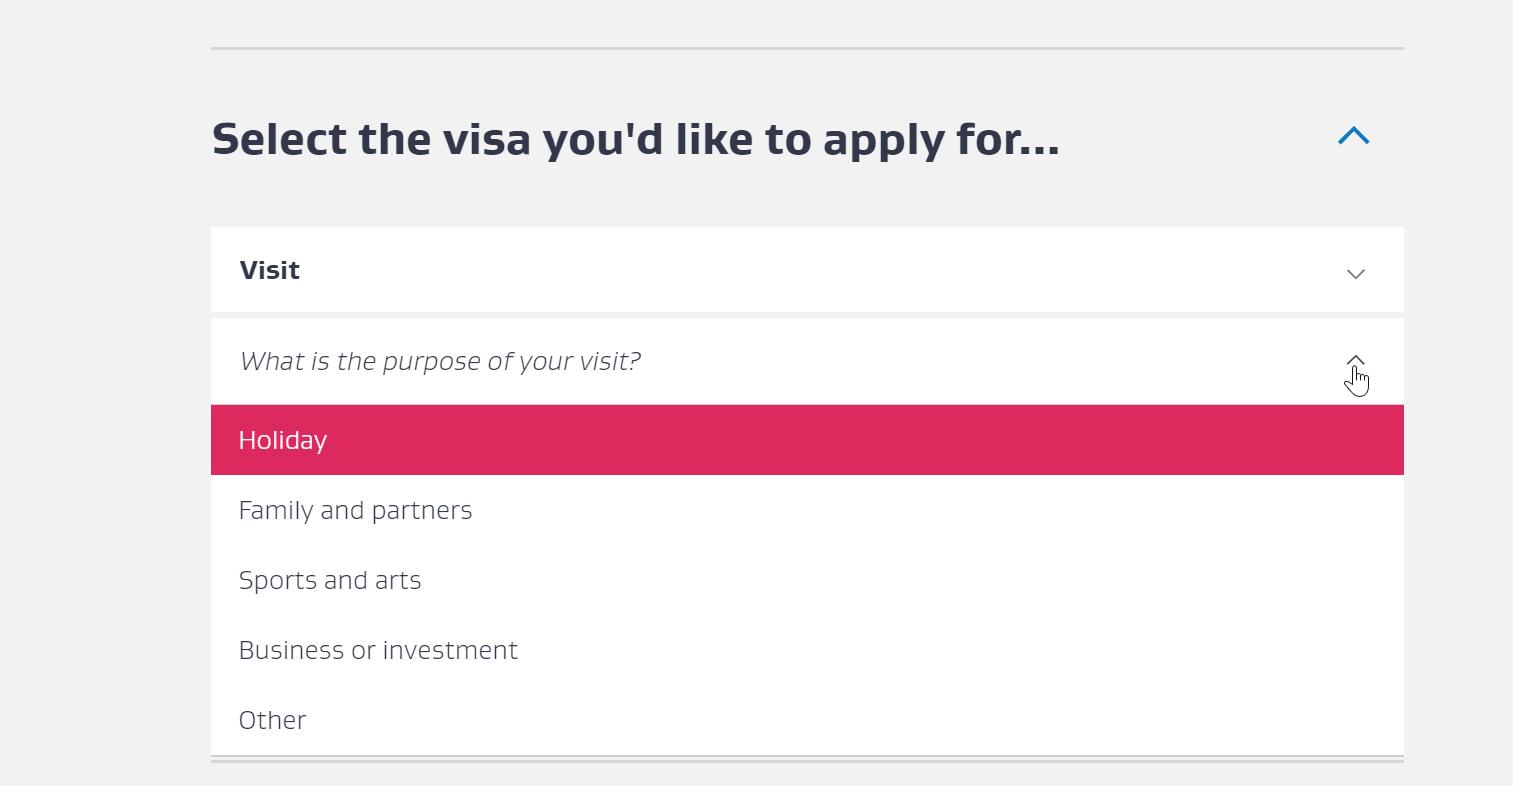Click the "Select the visa you'd like to apply for" heading
This screenshot has height=786, width=1513.
click(635, 139)
